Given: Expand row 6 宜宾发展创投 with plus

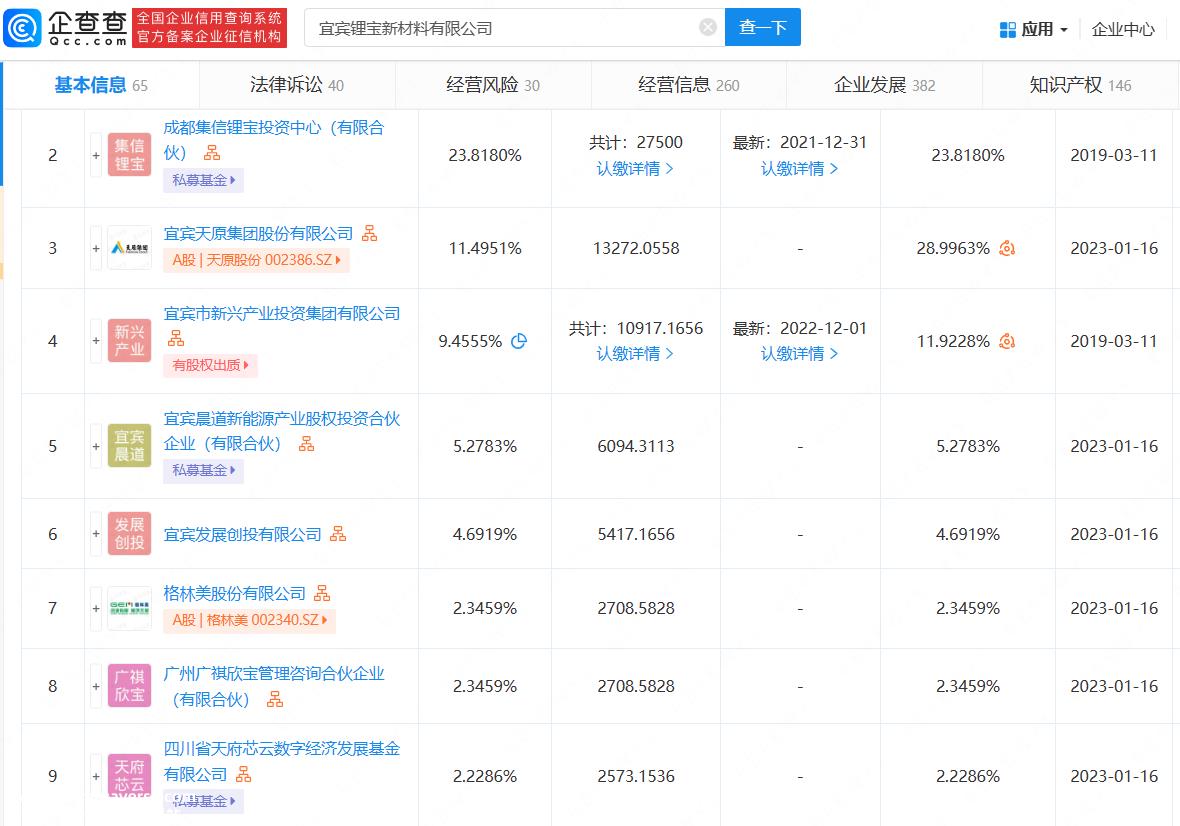Looking at the screenshot, I should coord(96,533).
